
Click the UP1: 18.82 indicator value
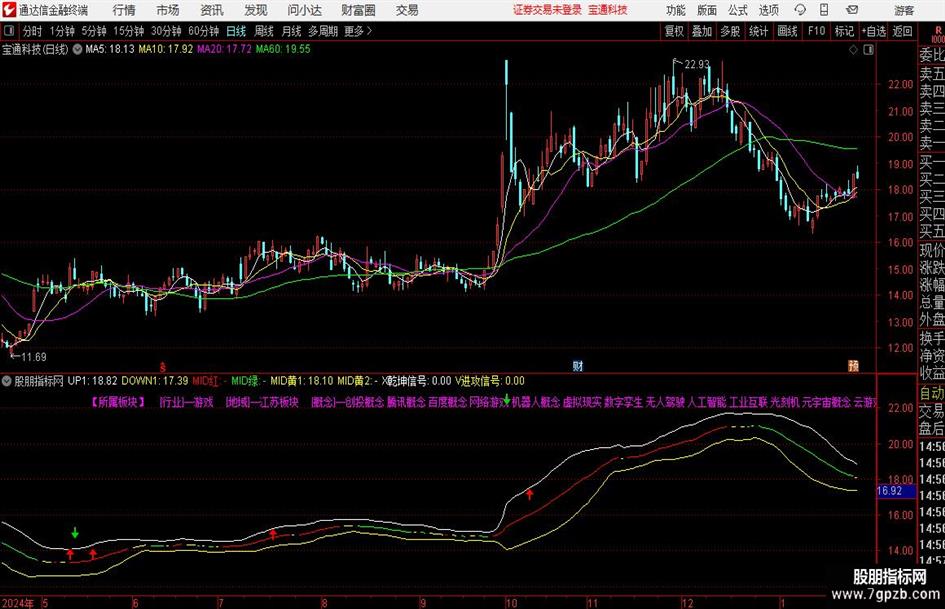coord(92,381)
